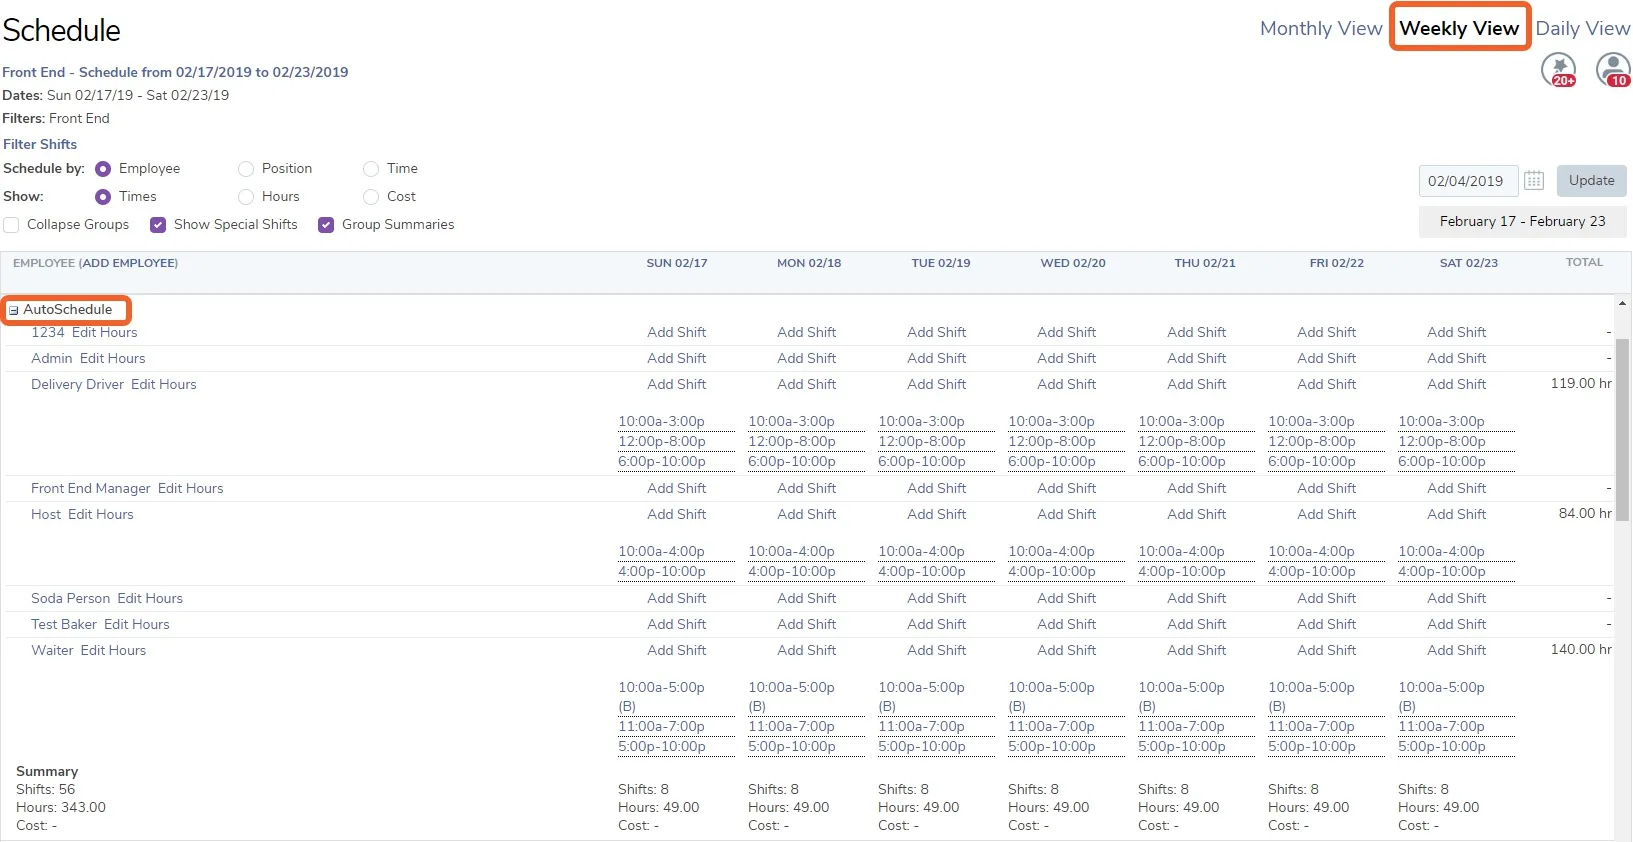
Task: Uncheck Group Summaries checkbox
Action: (x=326, y=225)
